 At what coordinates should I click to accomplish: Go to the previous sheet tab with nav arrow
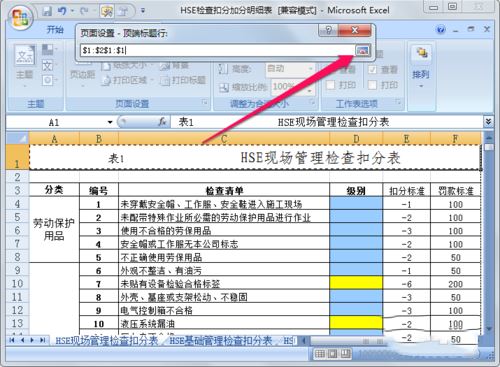pos(22,340)
